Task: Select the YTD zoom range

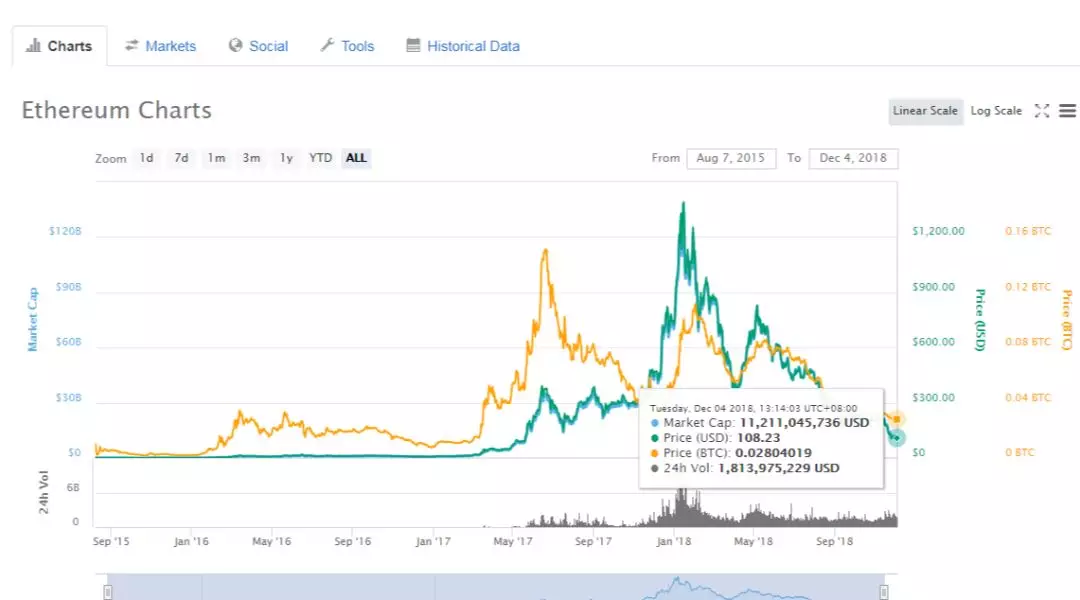Action: tap(320, 158)
